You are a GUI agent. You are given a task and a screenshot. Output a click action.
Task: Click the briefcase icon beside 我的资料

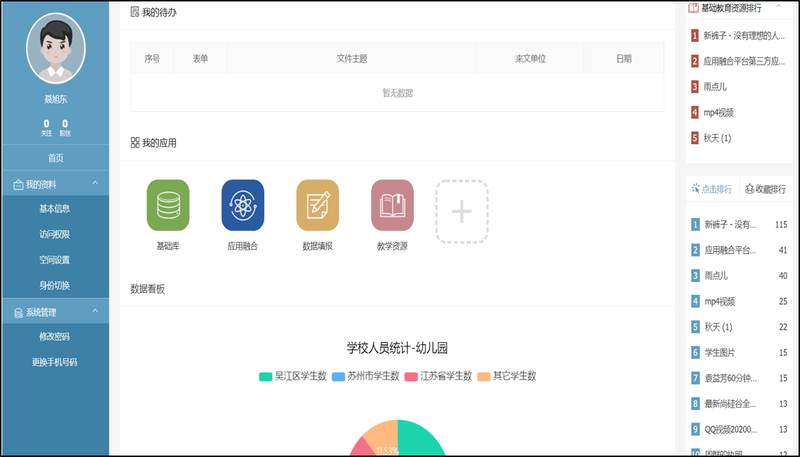pyautogui.click(x=18, y=185)
